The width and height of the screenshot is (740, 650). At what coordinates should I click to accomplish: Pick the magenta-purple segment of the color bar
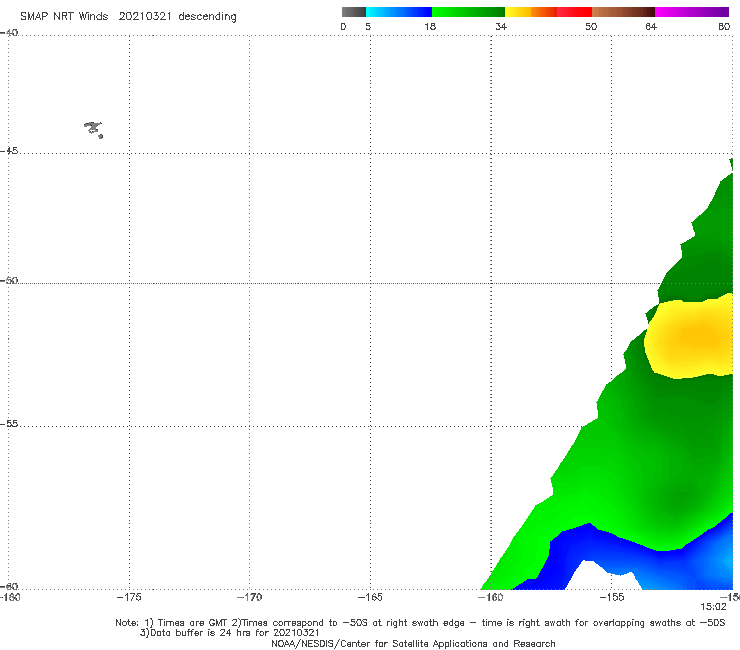(x=692, y=12)
